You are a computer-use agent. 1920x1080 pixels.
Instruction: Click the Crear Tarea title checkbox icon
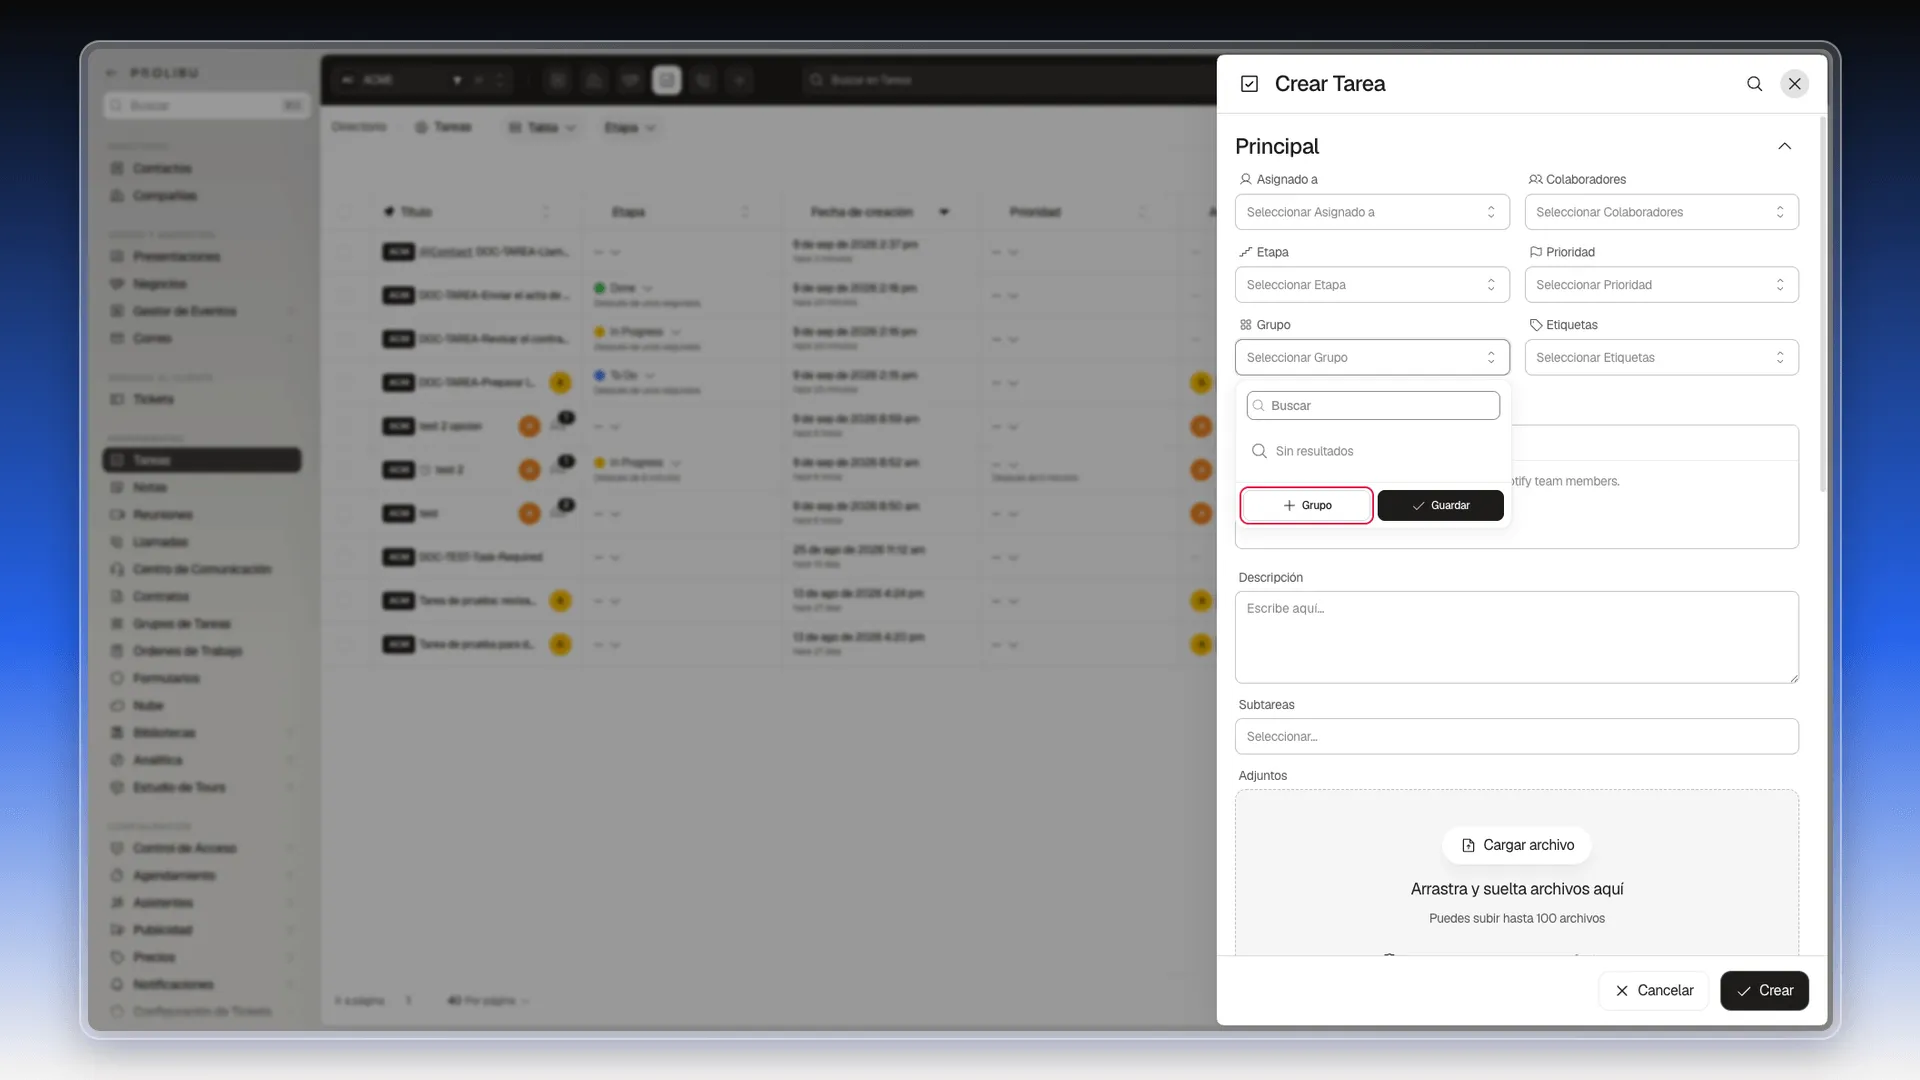point(1249,84)
